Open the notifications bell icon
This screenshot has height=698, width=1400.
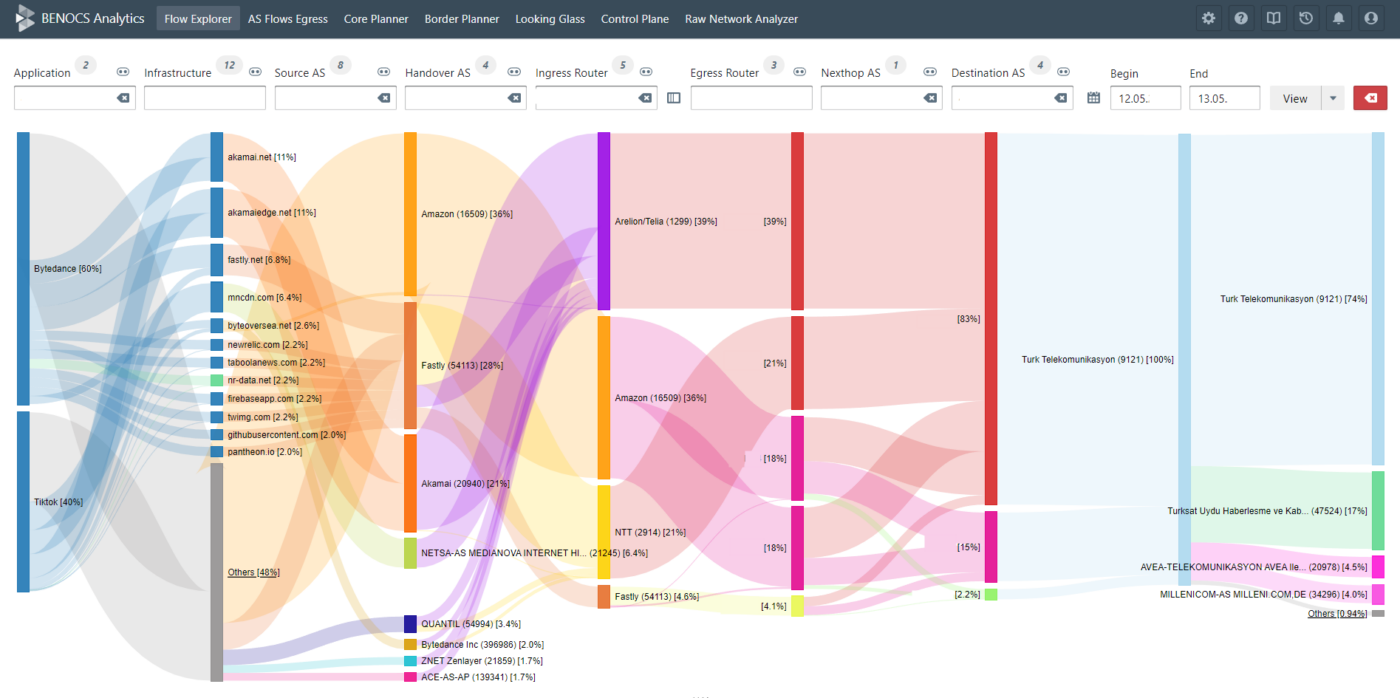[x=1338, y=18]
